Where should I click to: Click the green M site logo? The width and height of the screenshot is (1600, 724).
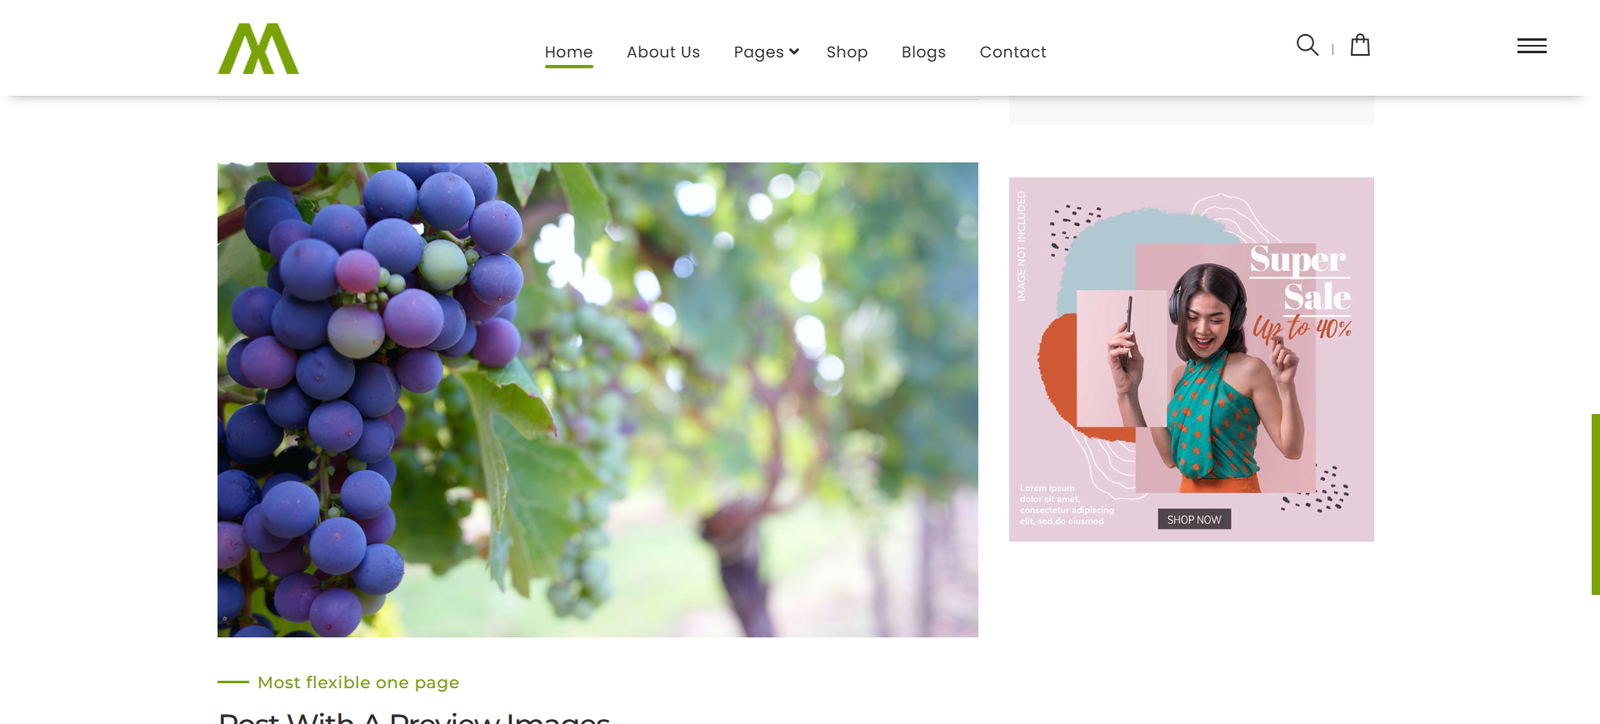pyautogui.click(x=258, y=48)
